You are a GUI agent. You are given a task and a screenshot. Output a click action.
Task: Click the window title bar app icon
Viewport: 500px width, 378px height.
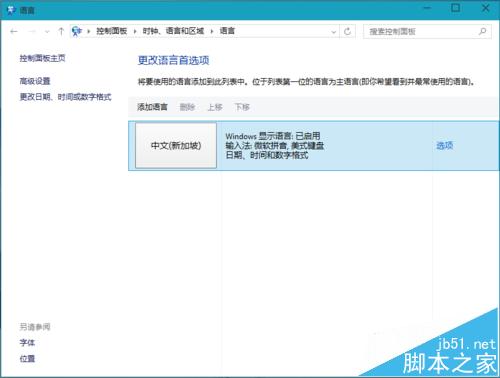click(x=11, y=10)
